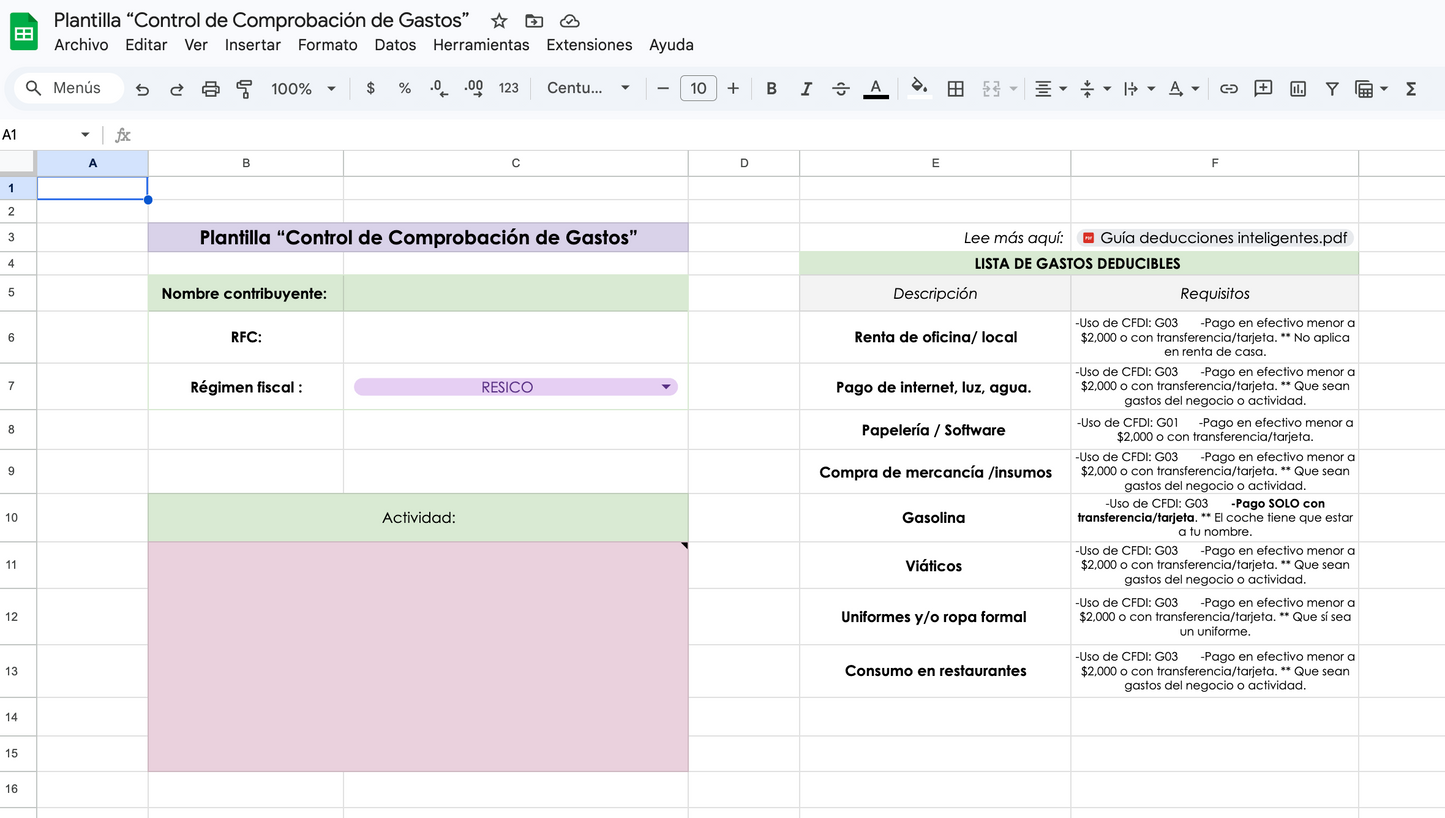Select the pink Actividad text area
This screenshot has width=1445, height=818.
point(418,657)
